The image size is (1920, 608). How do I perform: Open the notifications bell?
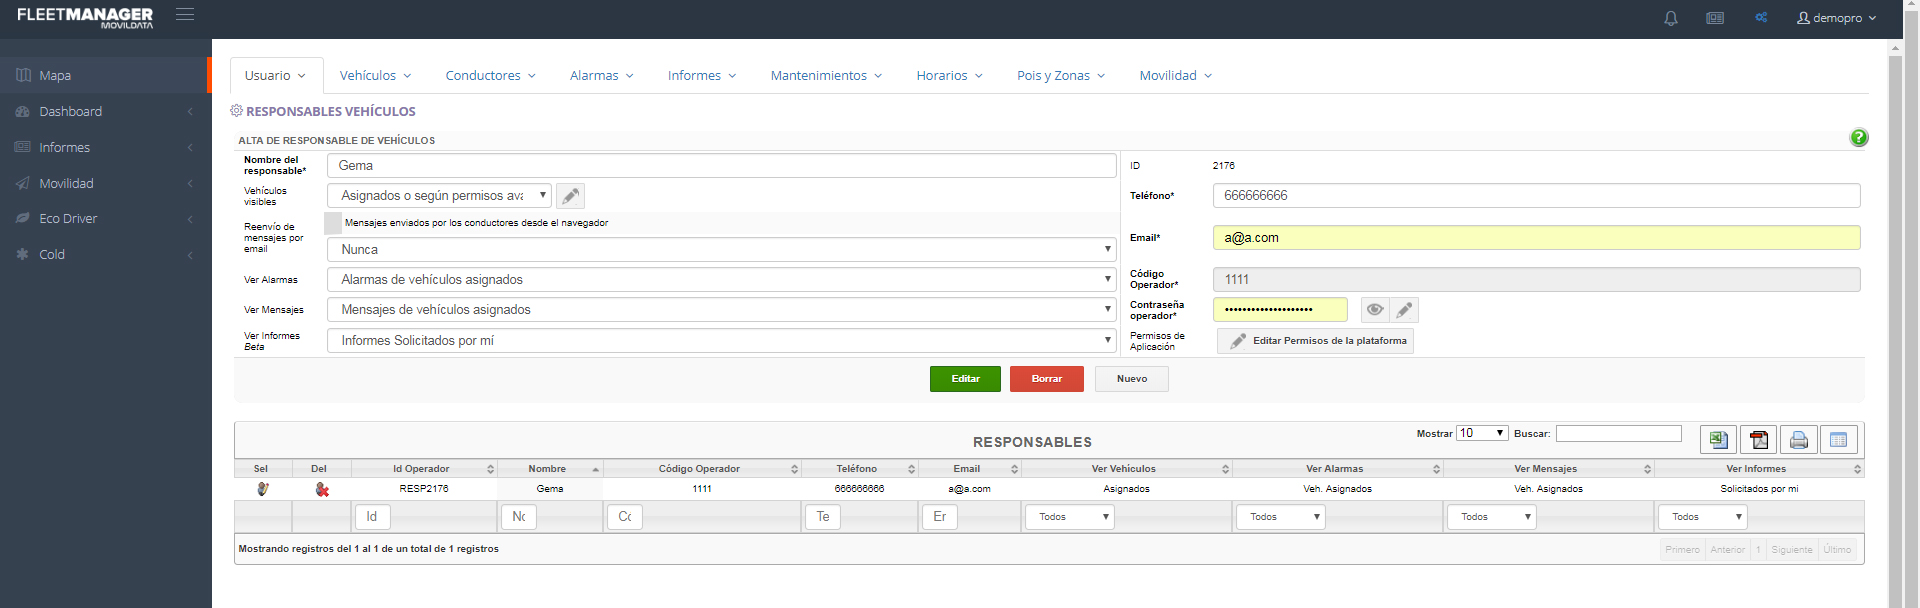click(x=1670, y=18)
